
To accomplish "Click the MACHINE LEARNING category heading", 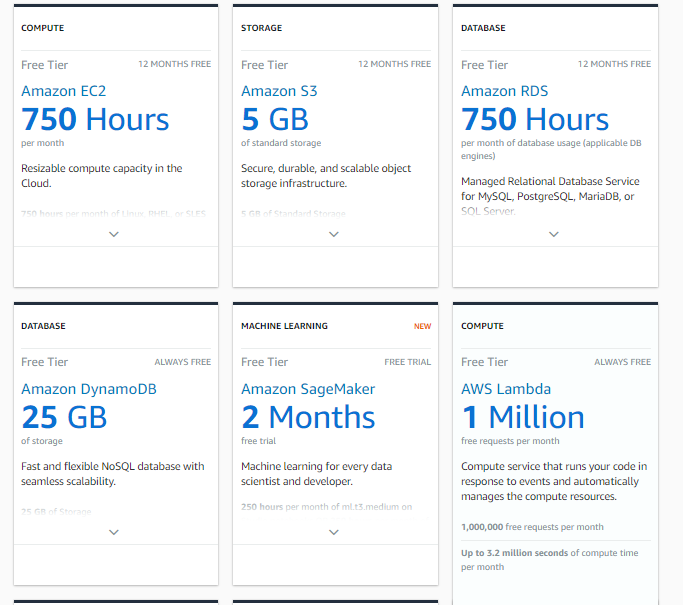I will pos(284,326).
